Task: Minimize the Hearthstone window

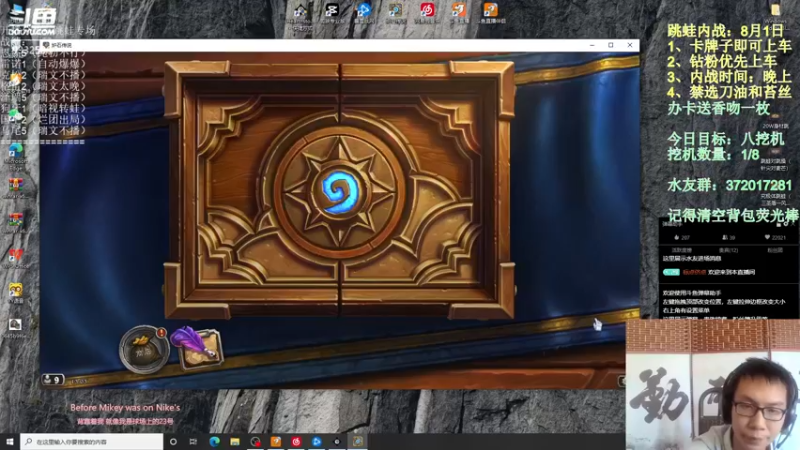Action: click(x=592, y=45)
